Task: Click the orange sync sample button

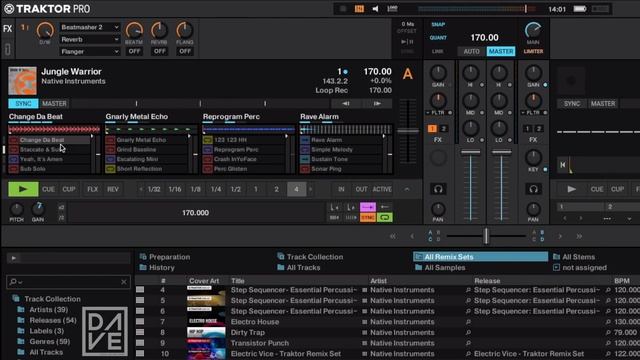Action: coord(368,218)
